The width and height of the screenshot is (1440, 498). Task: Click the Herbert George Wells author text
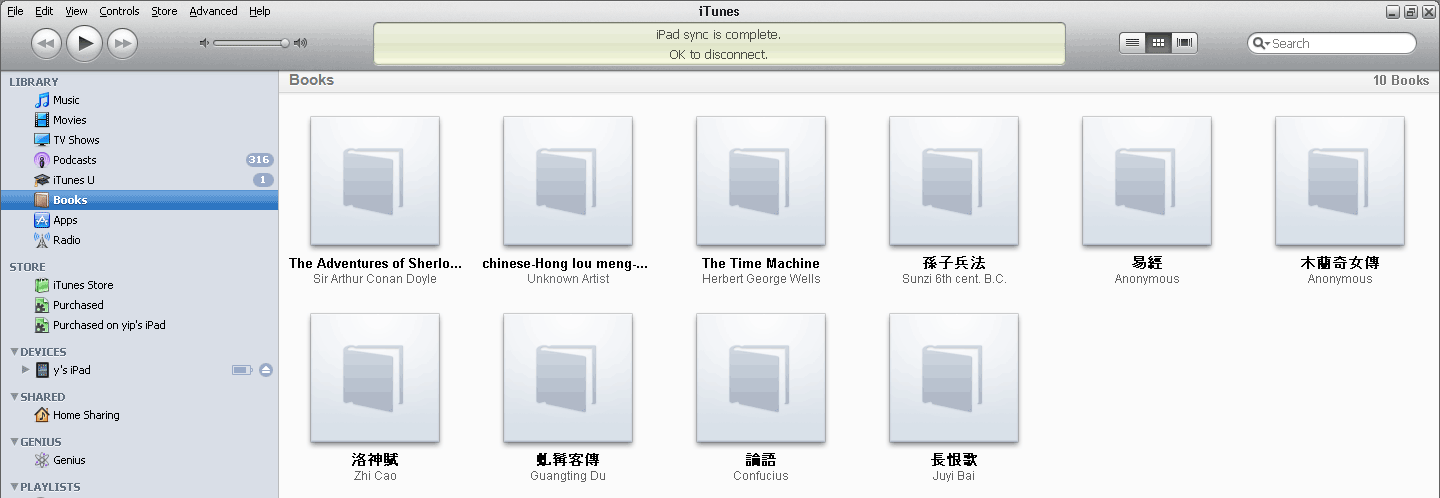coord(761,279)
